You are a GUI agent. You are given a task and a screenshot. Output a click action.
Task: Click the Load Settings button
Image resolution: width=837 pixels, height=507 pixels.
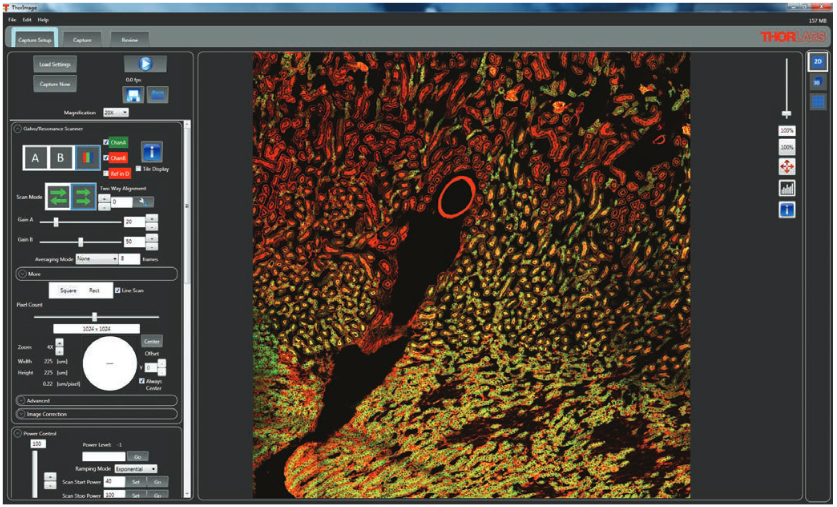pyautogui.click(x=54, y=64)
